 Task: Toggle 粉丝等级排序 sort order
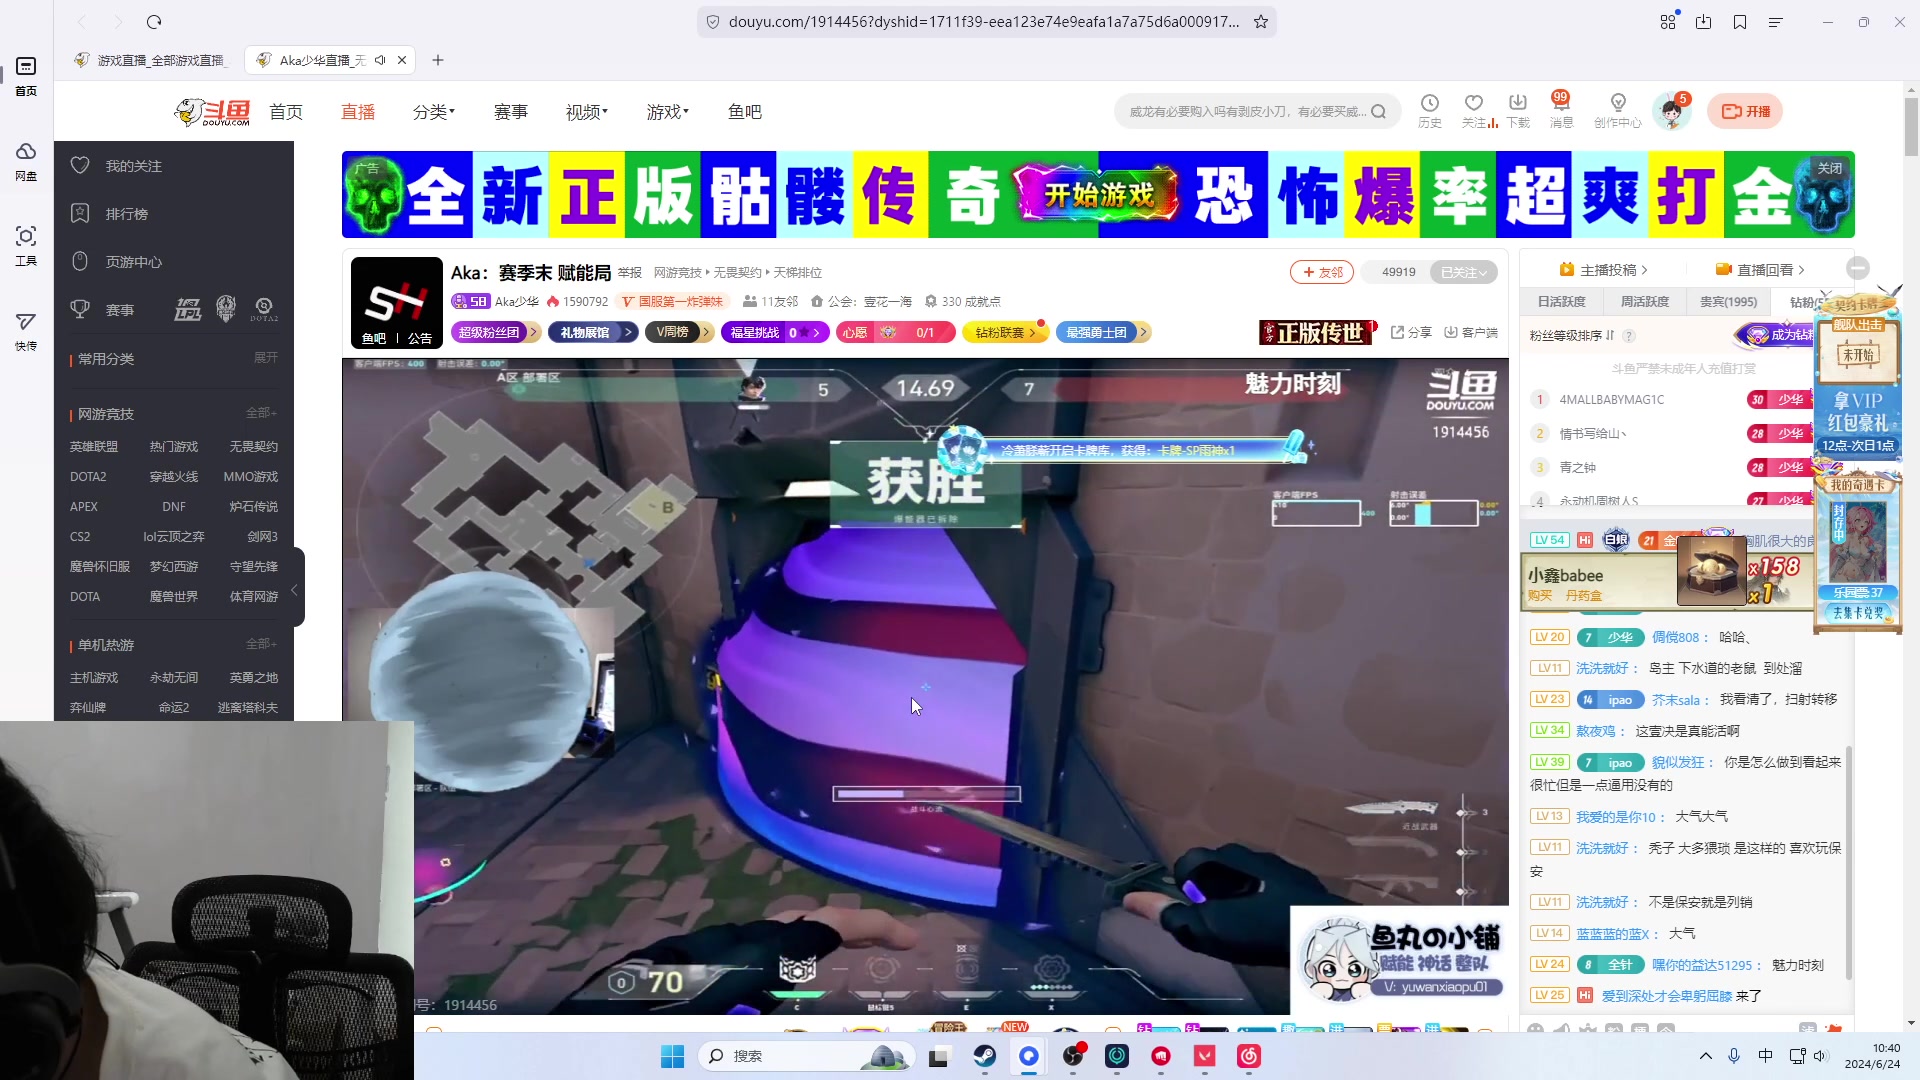tap(1572, 336)
